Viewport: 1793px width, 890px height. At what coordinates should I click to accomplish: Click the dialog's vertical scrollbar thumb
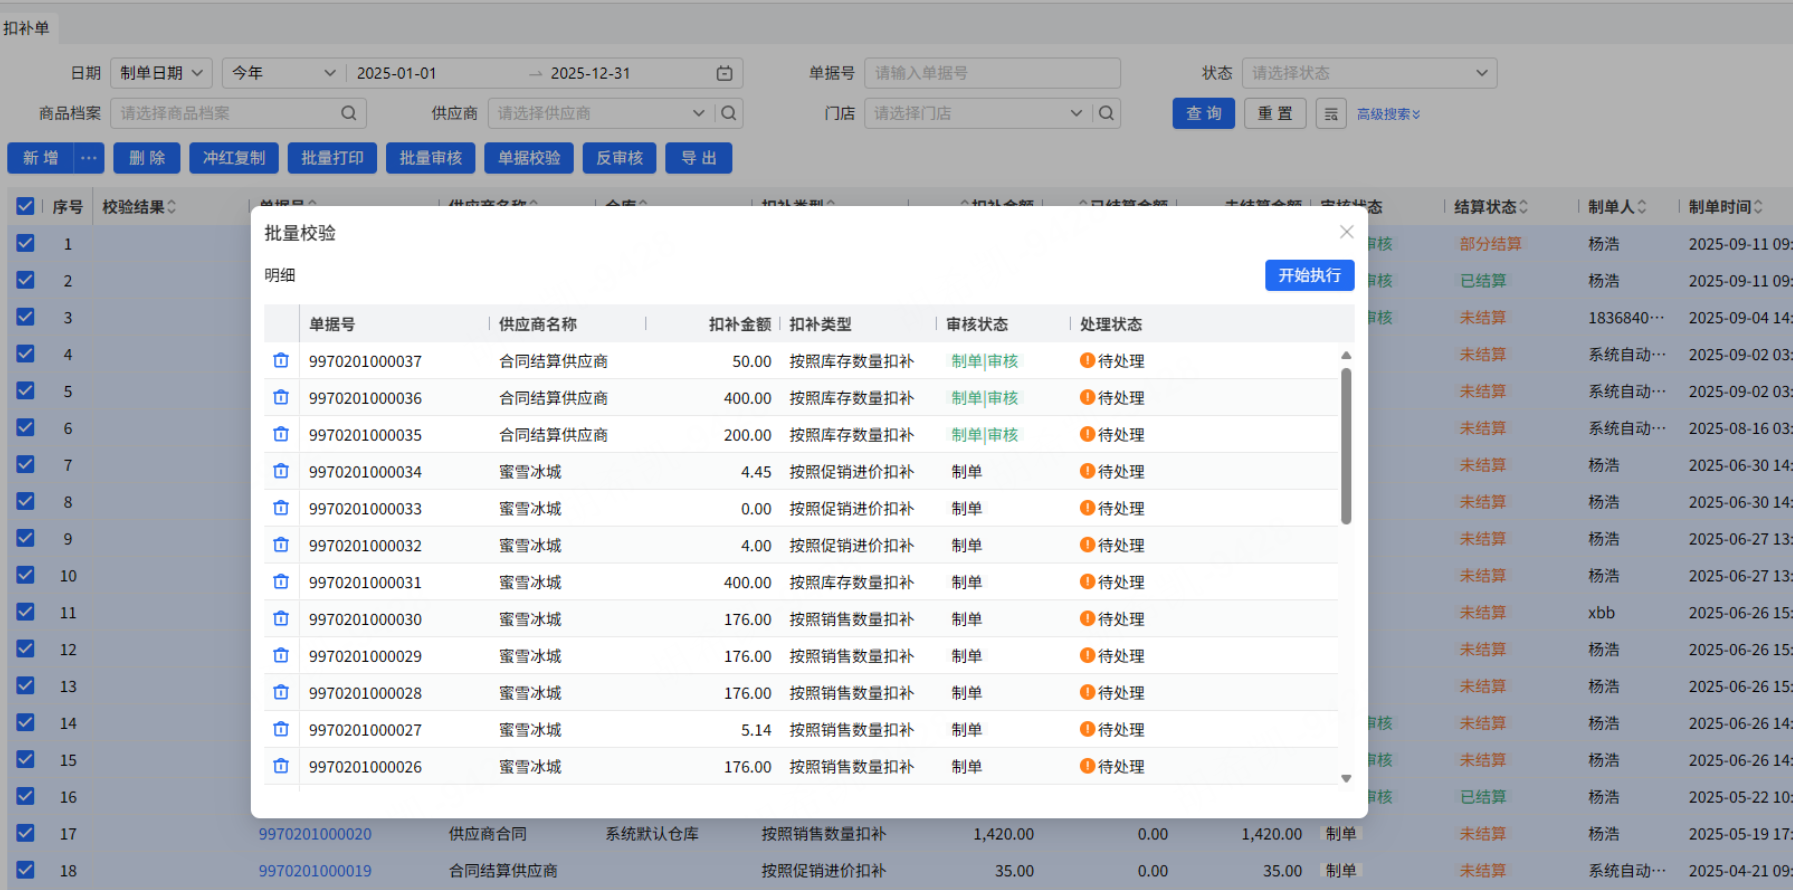click(x=1346, y=445)
